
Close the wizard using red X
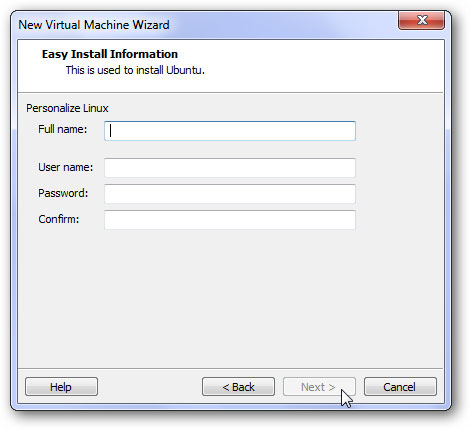pos(421,20)
